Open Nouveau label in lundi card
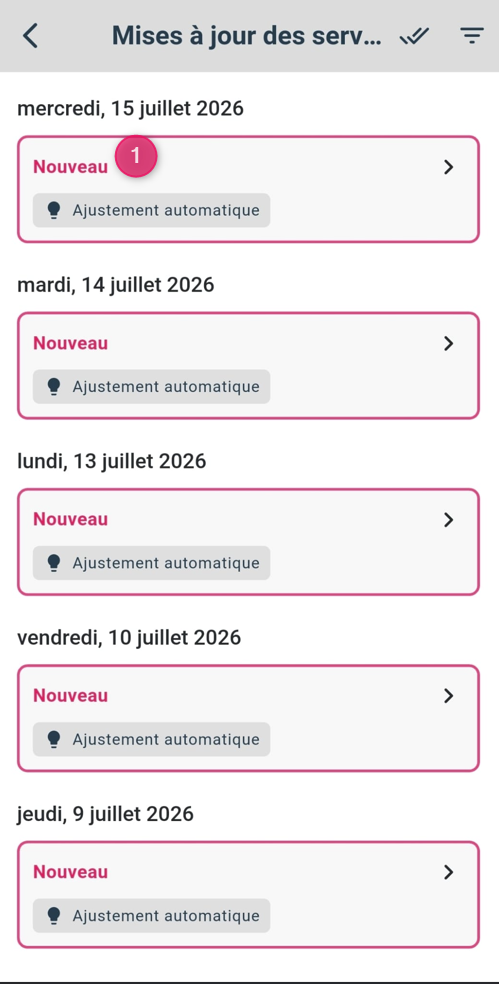This screenshot has width=499, height=984. pos(70,520)
